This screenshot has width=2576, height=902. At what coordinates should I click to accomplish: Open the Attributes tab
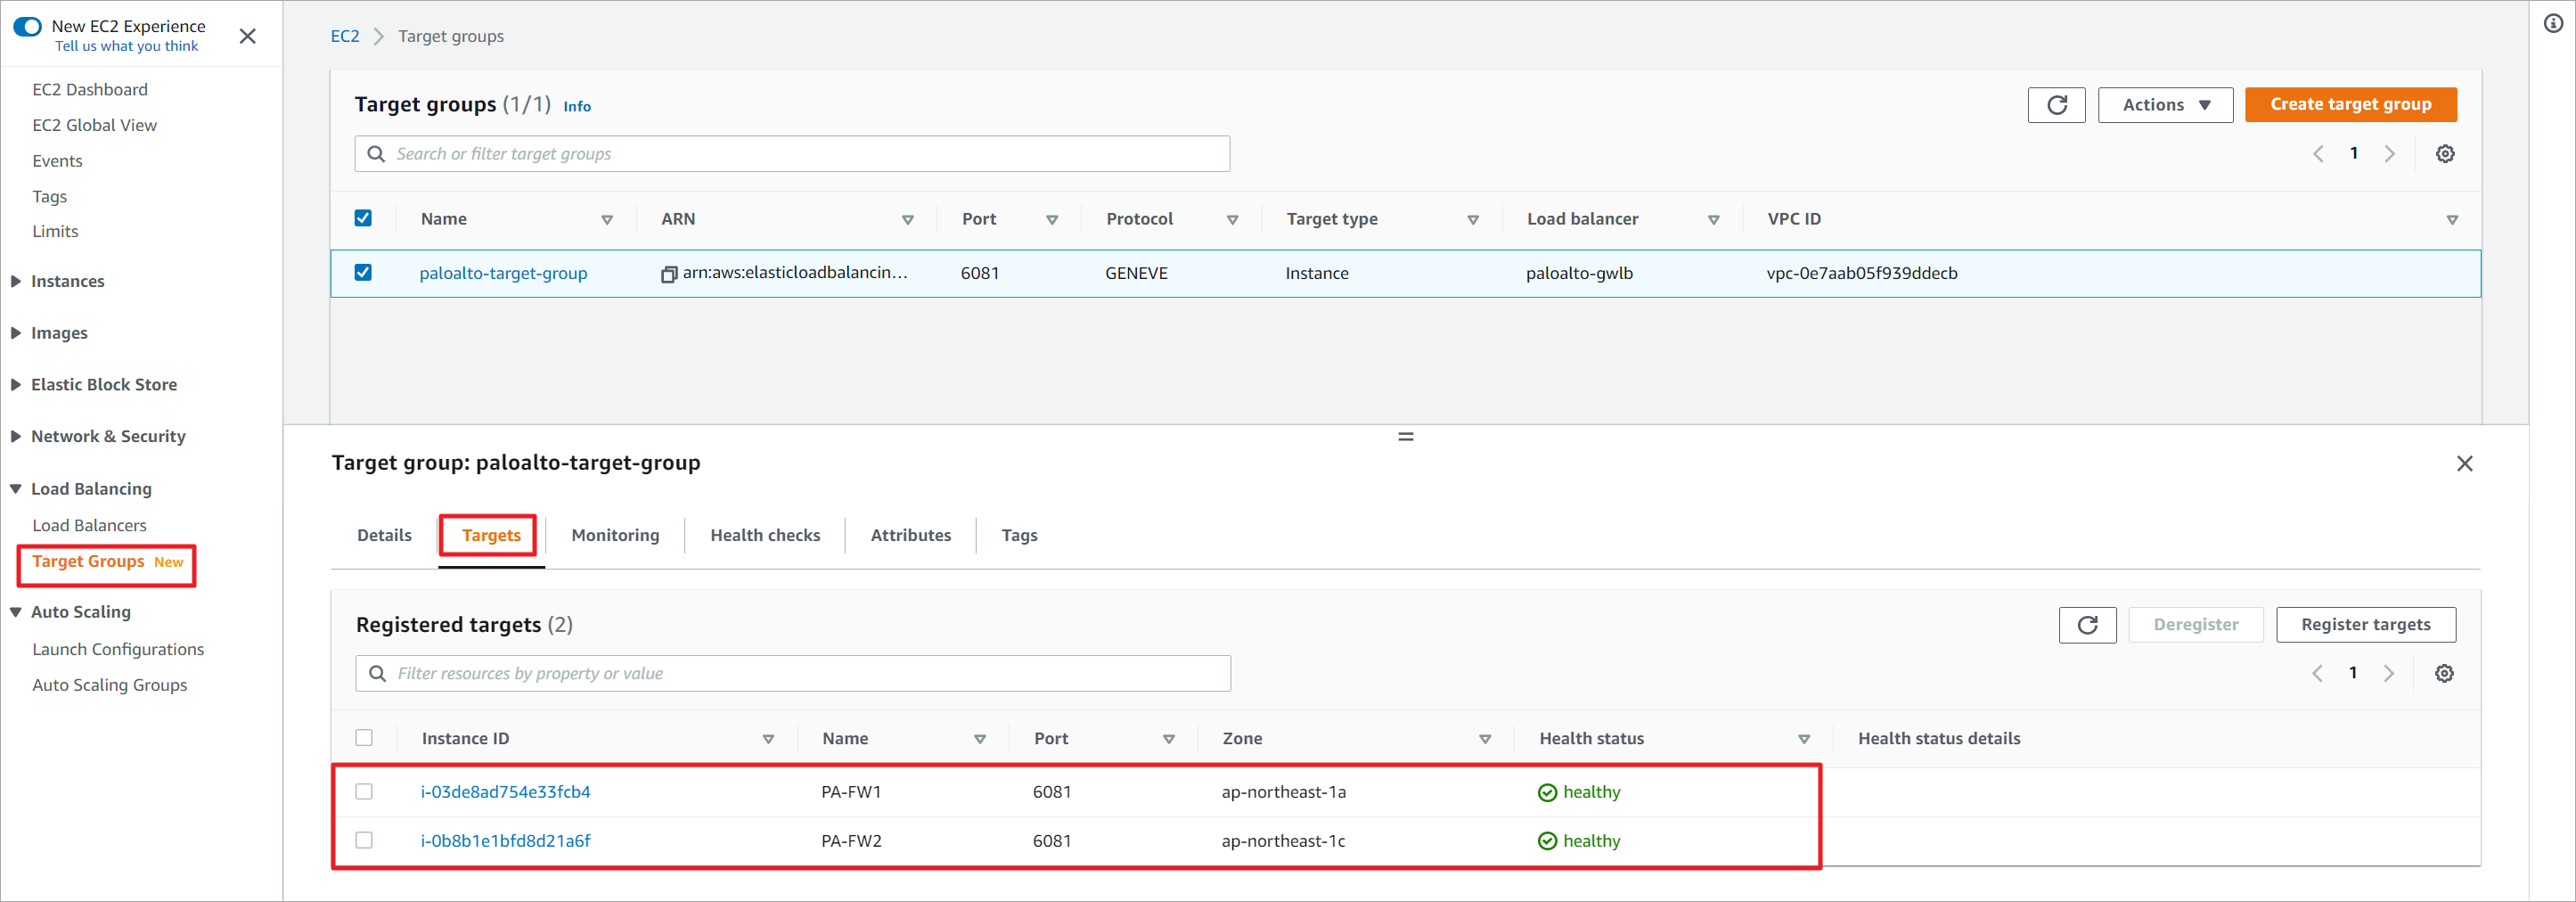click(x=911, y=536)
